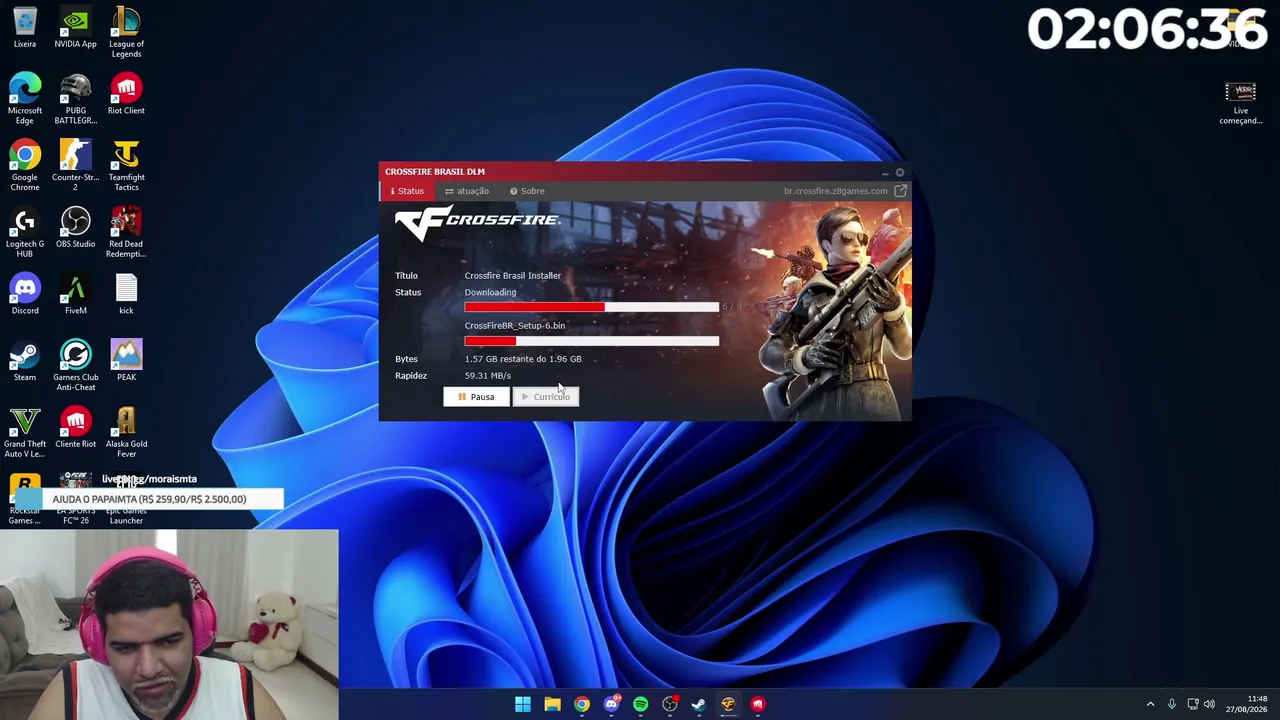1280x720 pixels.
Task: Select the Lixeira recycle bin desktop icon
Action: pos(25,29)
